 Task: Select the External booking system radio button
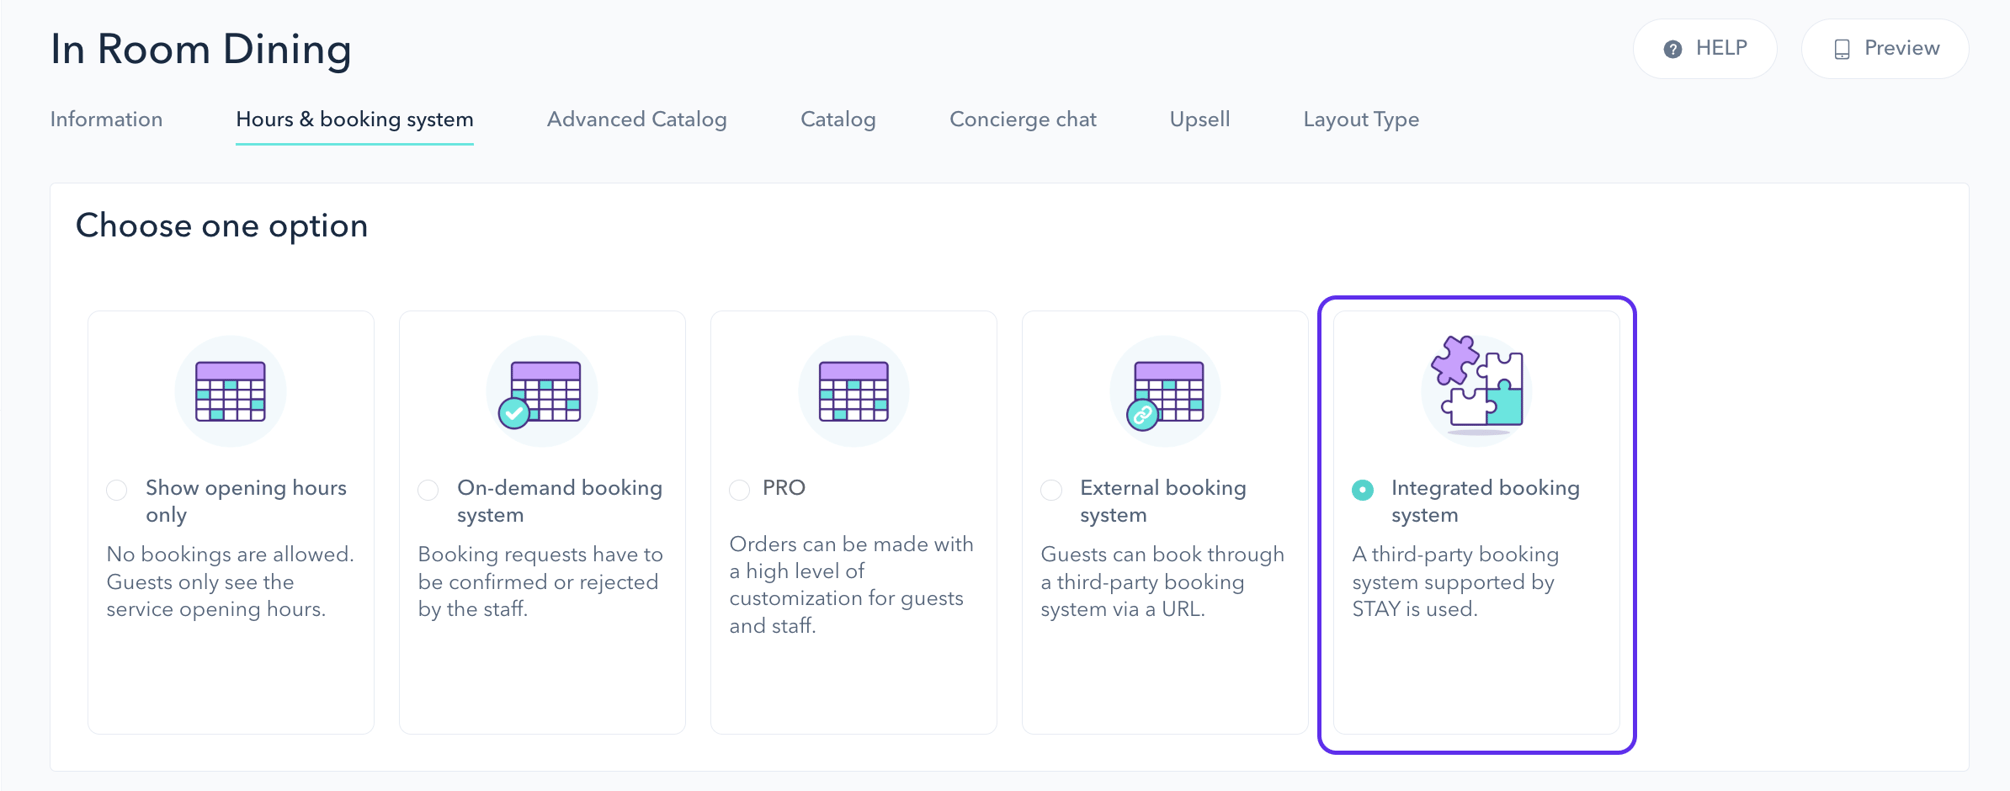point(1051,489)
